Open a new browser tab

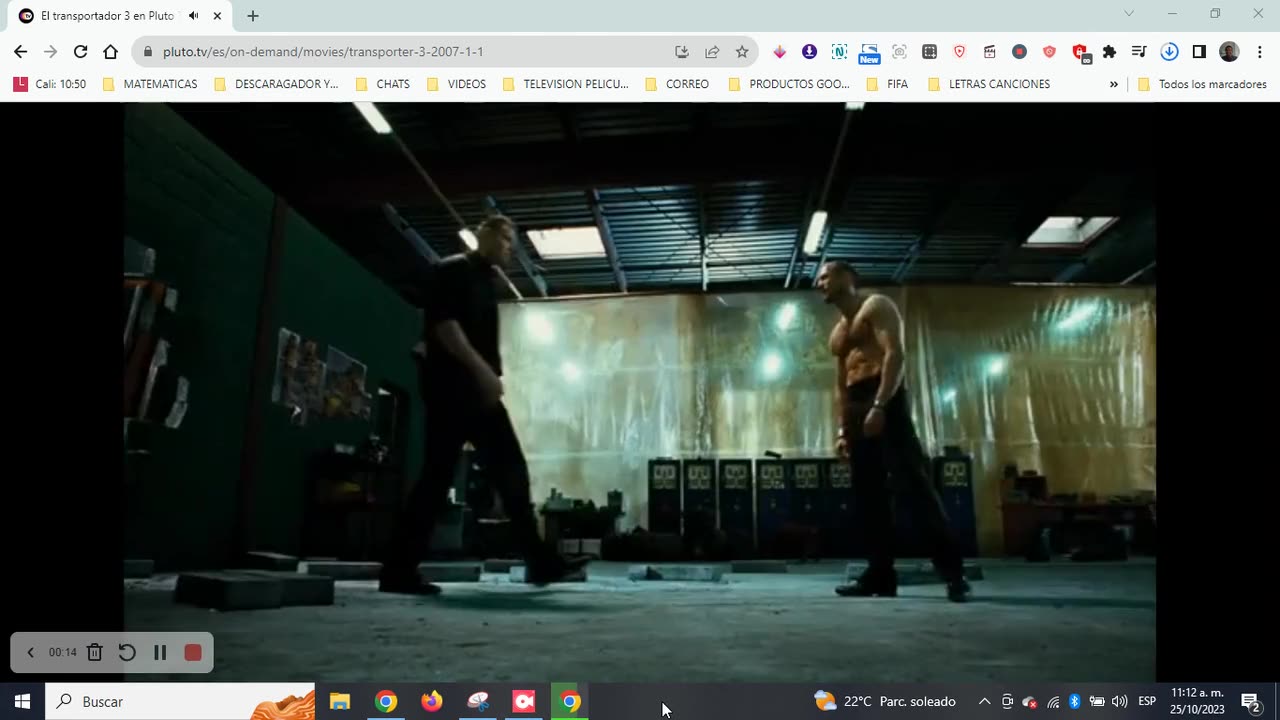tap(253, 16)
